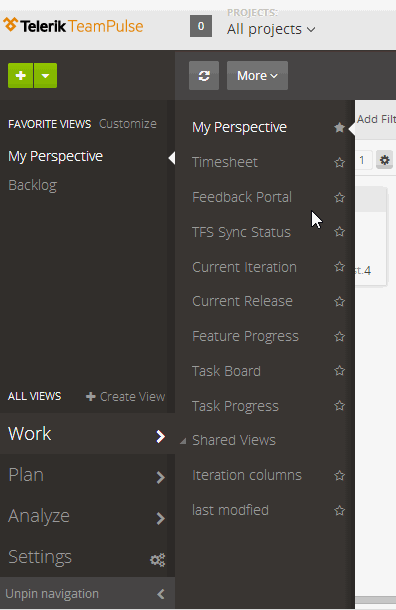Click the Telerik TeamPulse logo
This screenshot has height=610, width=396.
74,26
